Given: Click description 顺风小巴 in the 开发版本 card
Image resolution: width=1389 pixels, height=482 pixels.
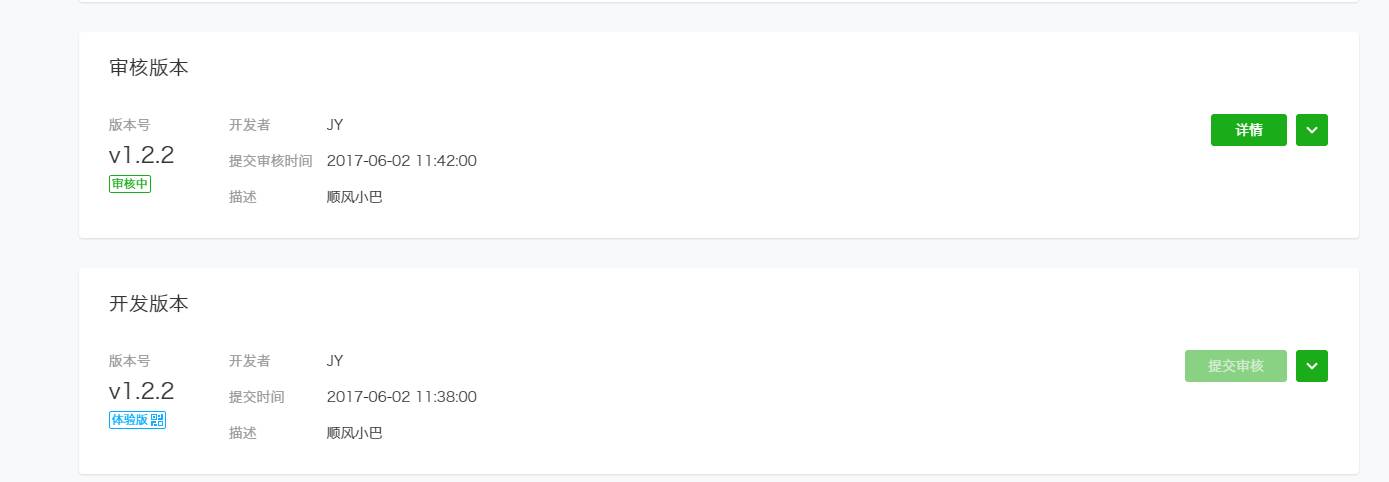Looking at the screenshot, I should point(354,433).
